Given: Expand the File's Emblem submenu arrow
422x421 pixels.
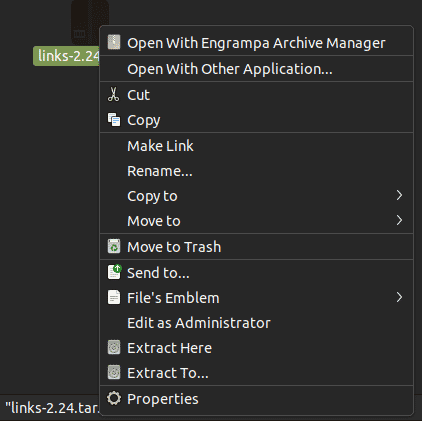Looking at the screenshot, I should tap(399, 297).
